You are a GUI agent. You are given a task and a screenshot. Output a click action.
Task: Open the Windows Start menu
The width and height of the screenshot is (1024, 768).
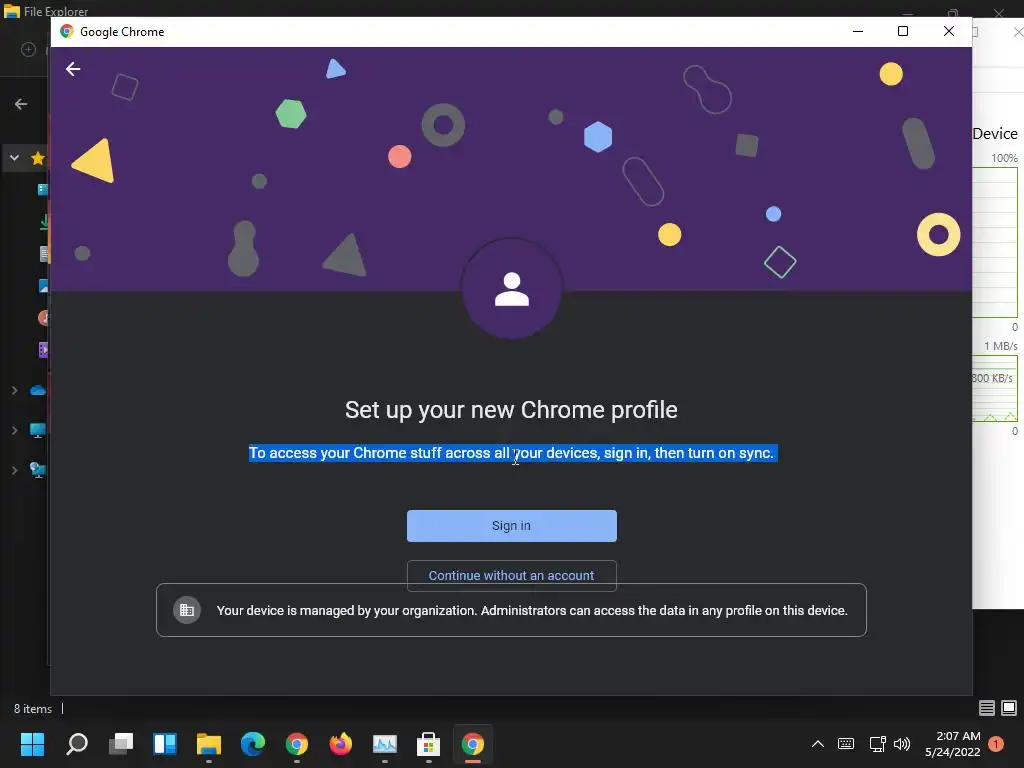pyautogui.click(x=32, y=744)
